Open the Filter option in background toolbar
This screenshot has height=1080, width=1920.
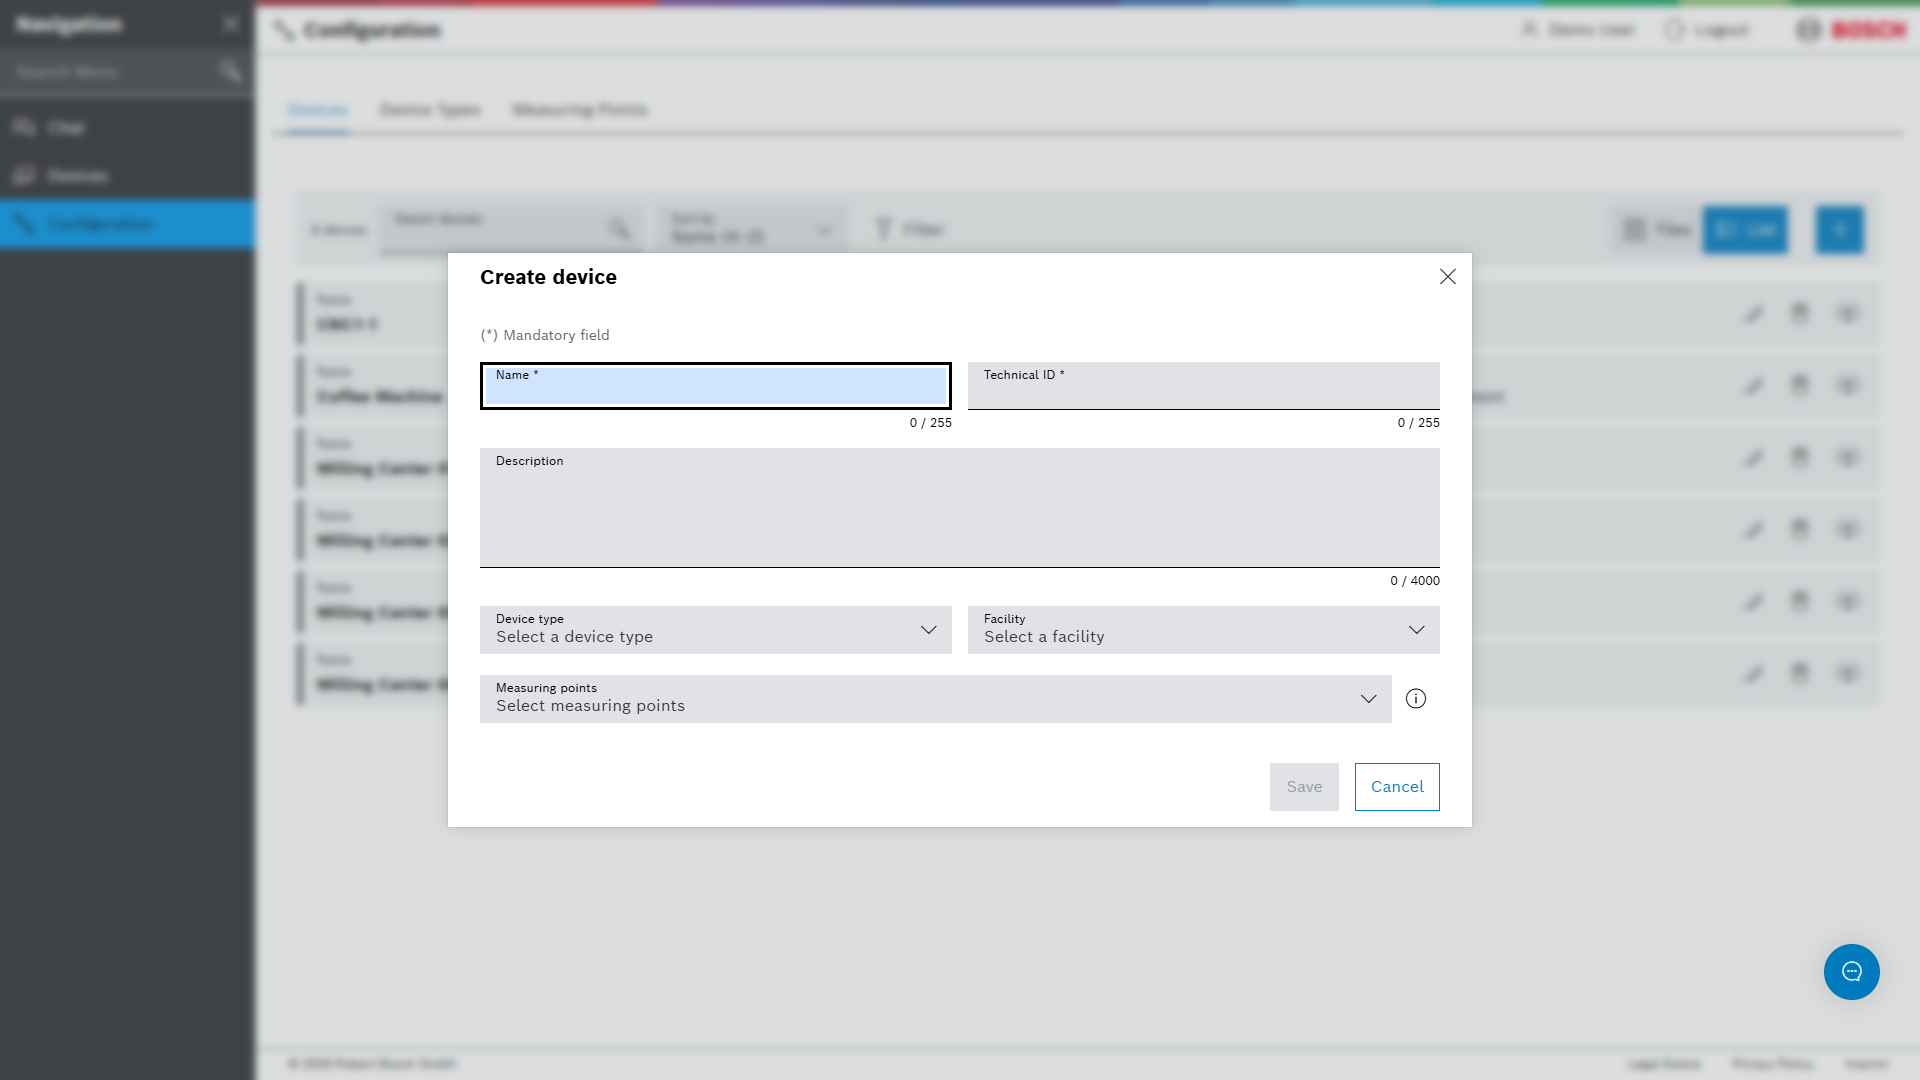pos(909,230)
